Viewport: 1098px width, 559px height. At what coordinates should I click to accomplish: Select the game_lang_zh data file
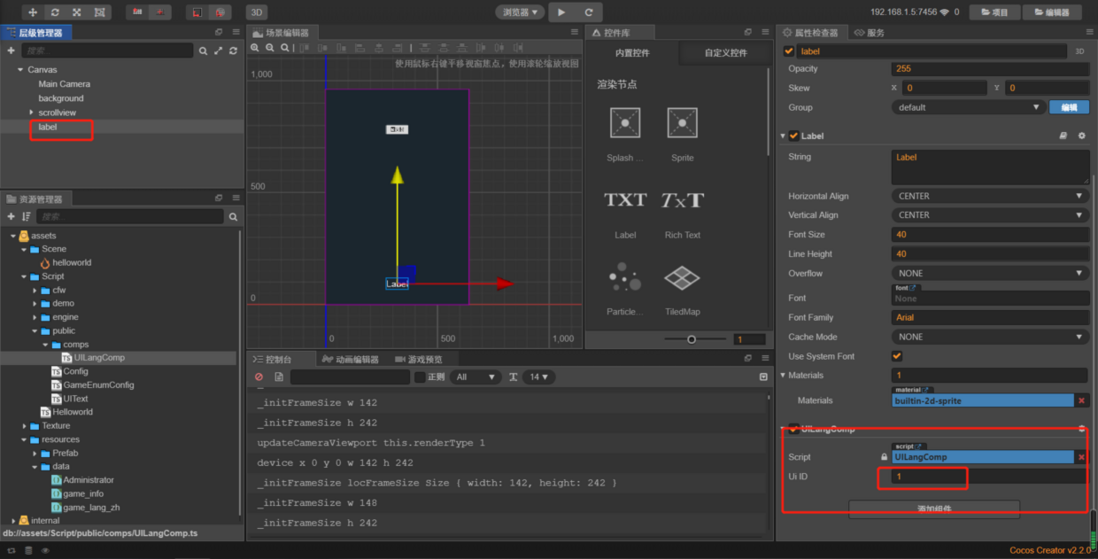(x=91, y=507)
